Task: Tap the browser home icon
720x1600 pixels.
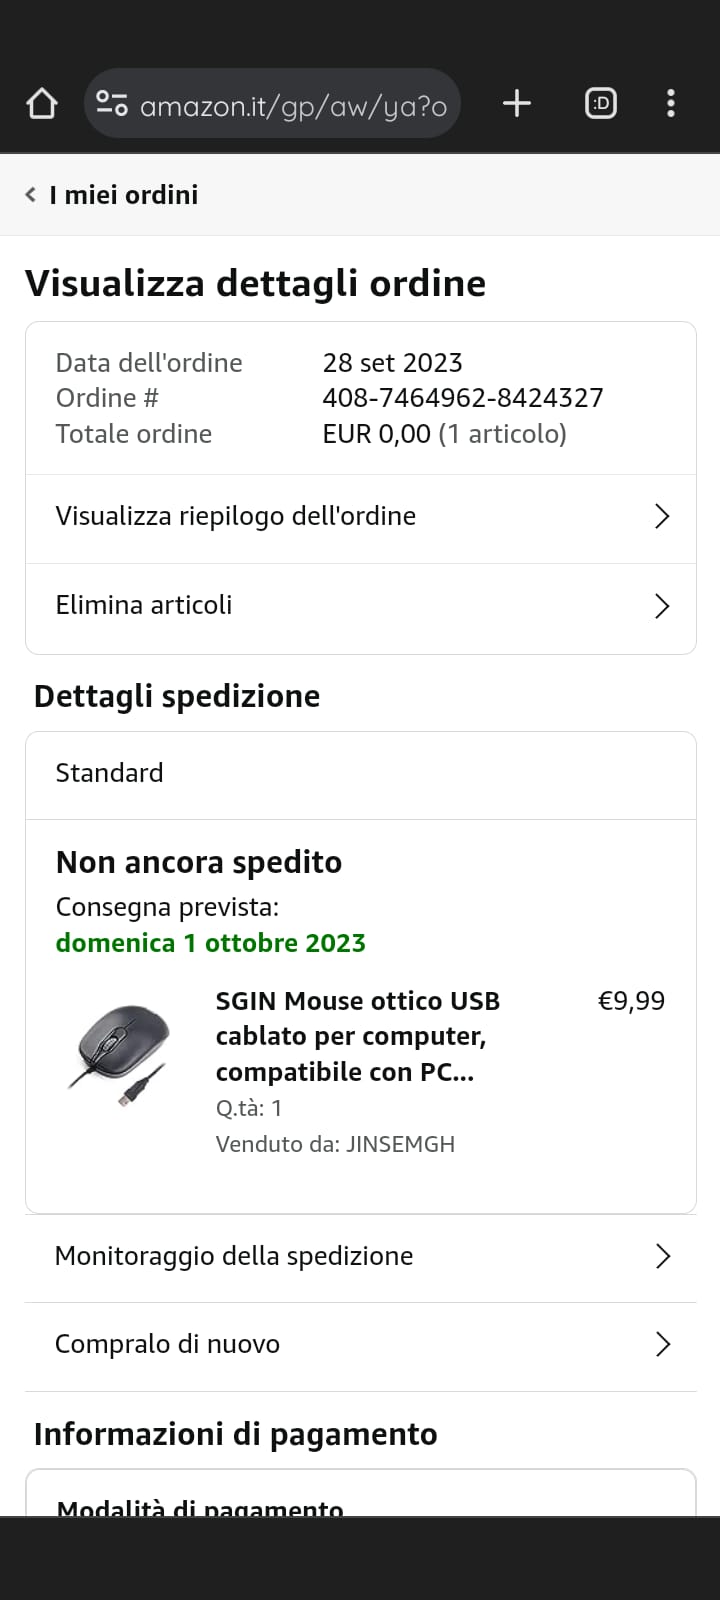Action: (x=41, y=103)
